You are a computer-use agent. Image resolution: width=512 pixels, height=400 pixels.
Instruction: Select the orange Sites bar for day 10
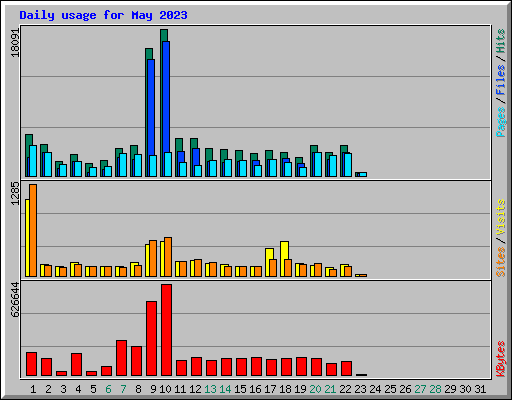tap(168, 257)
